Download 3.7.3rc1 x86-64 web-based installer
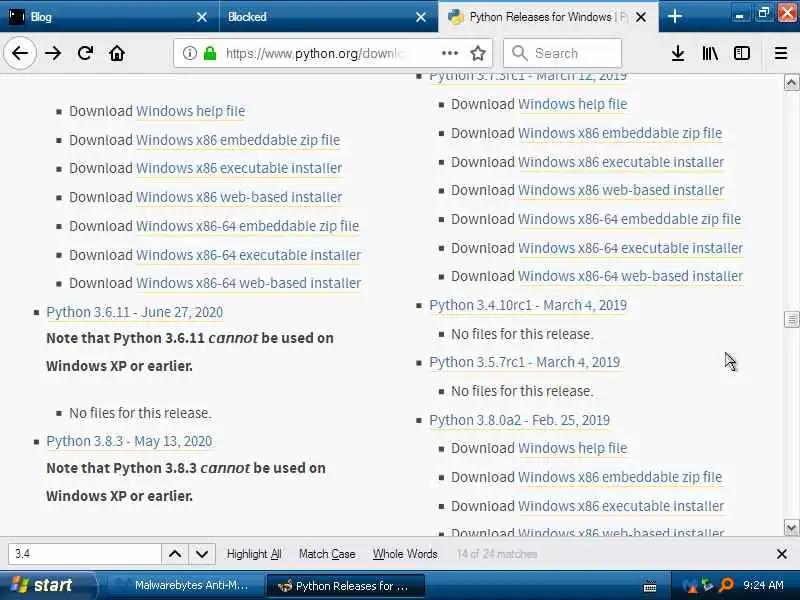This screenshot has width=800, height=600. click(631, 276)
